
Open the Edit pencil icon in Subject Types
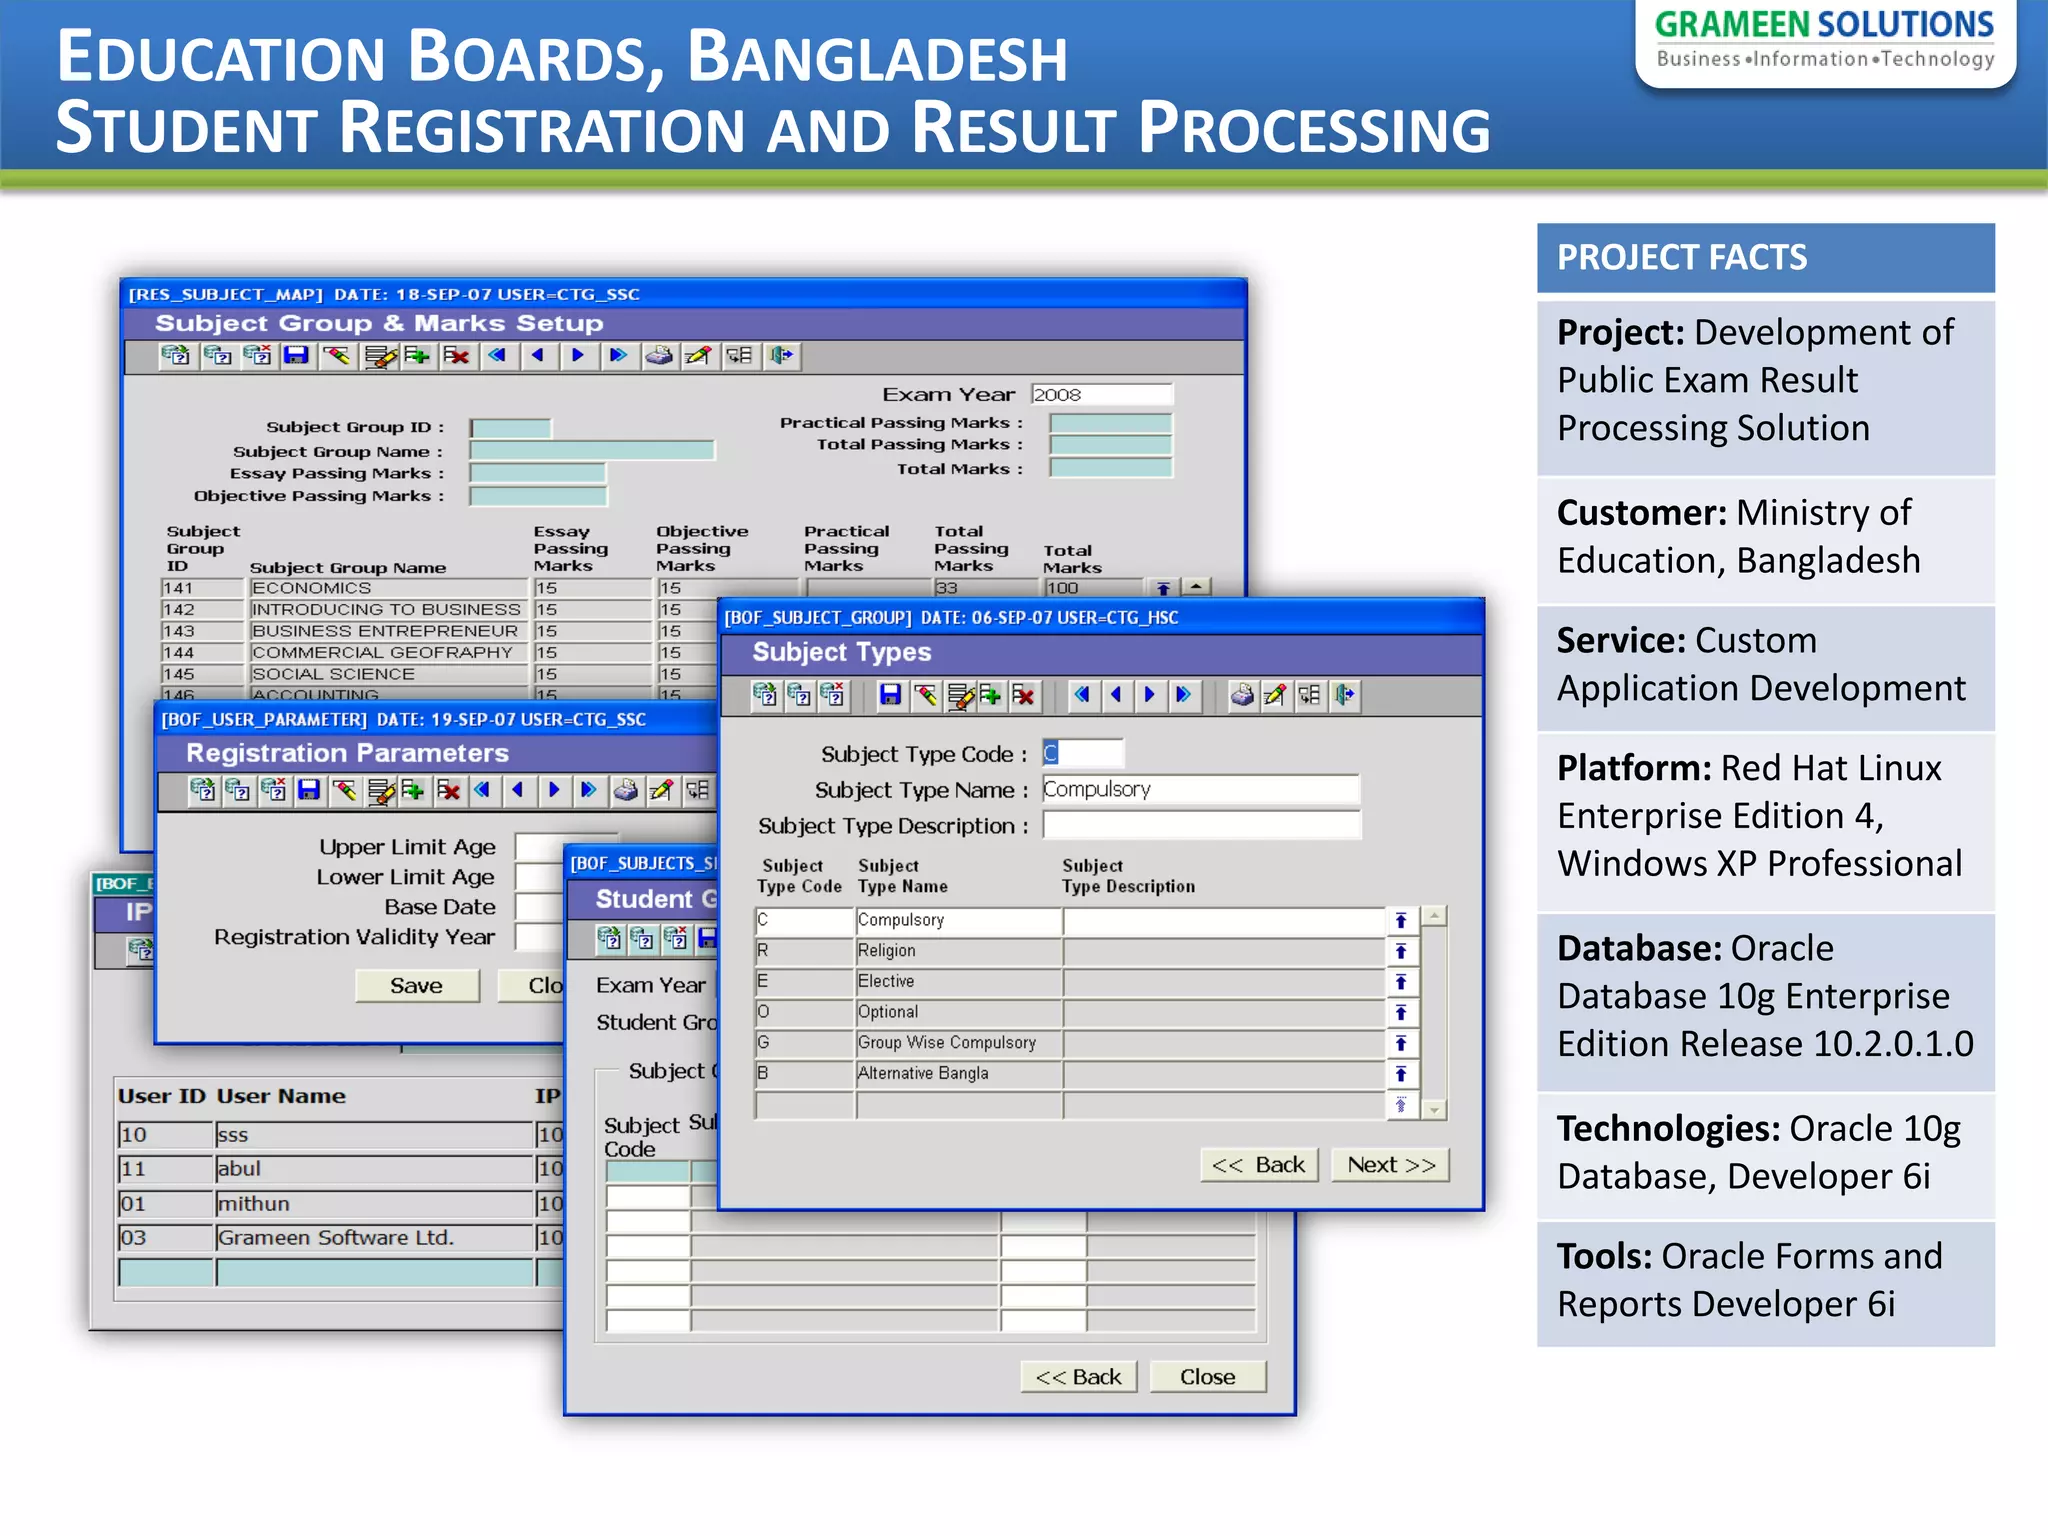coord(1275,695)
